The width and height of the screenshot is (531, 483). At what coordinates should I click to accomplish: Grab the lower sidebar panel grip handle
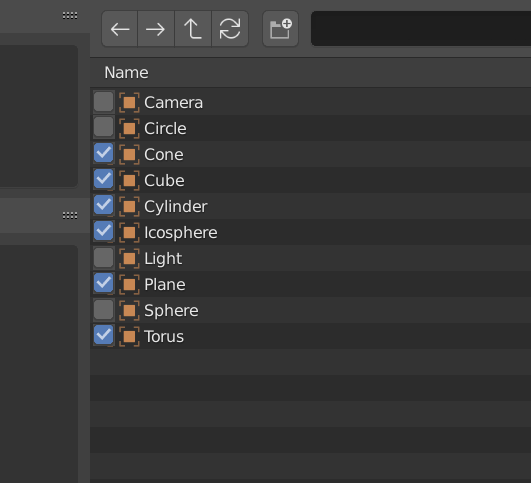coord(70,215)
